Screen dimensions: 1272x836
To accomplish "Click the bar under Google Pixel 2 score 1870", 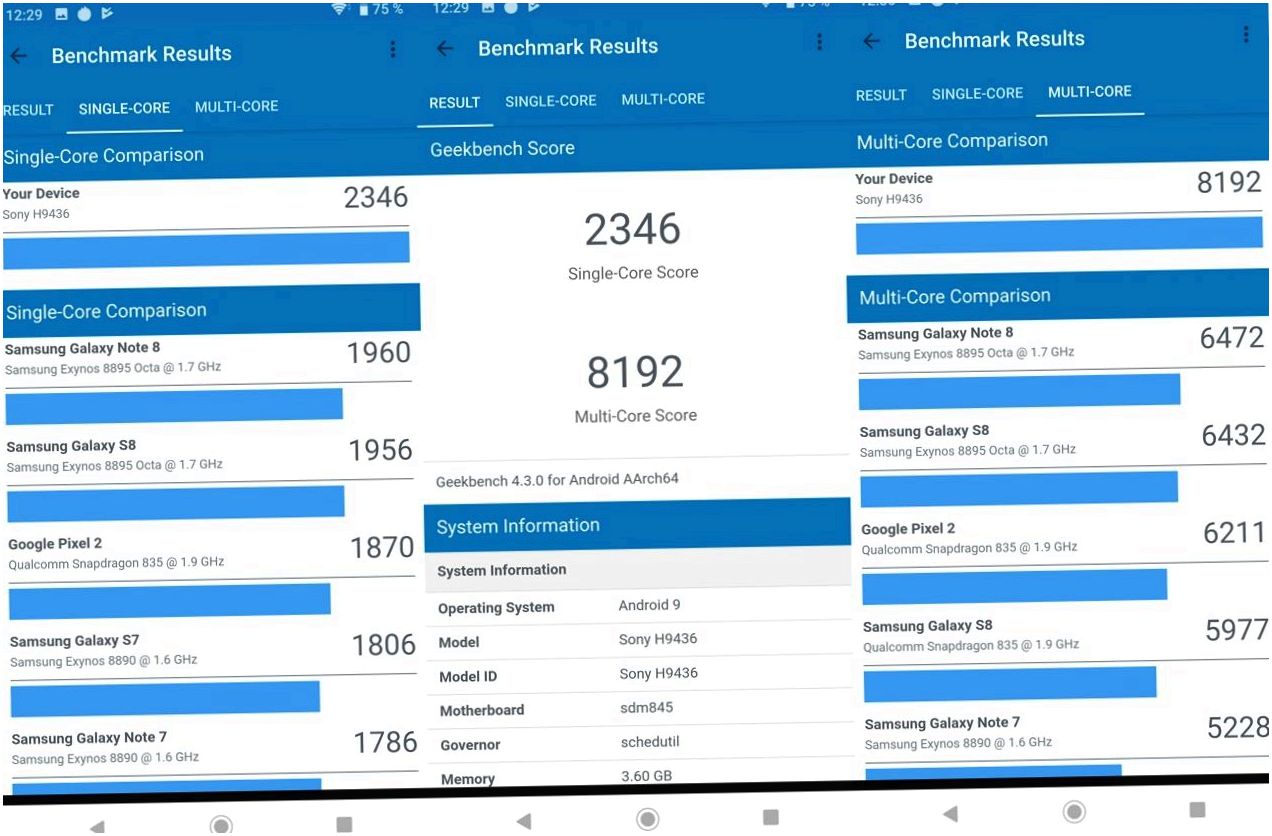I will tap(170, 600).
